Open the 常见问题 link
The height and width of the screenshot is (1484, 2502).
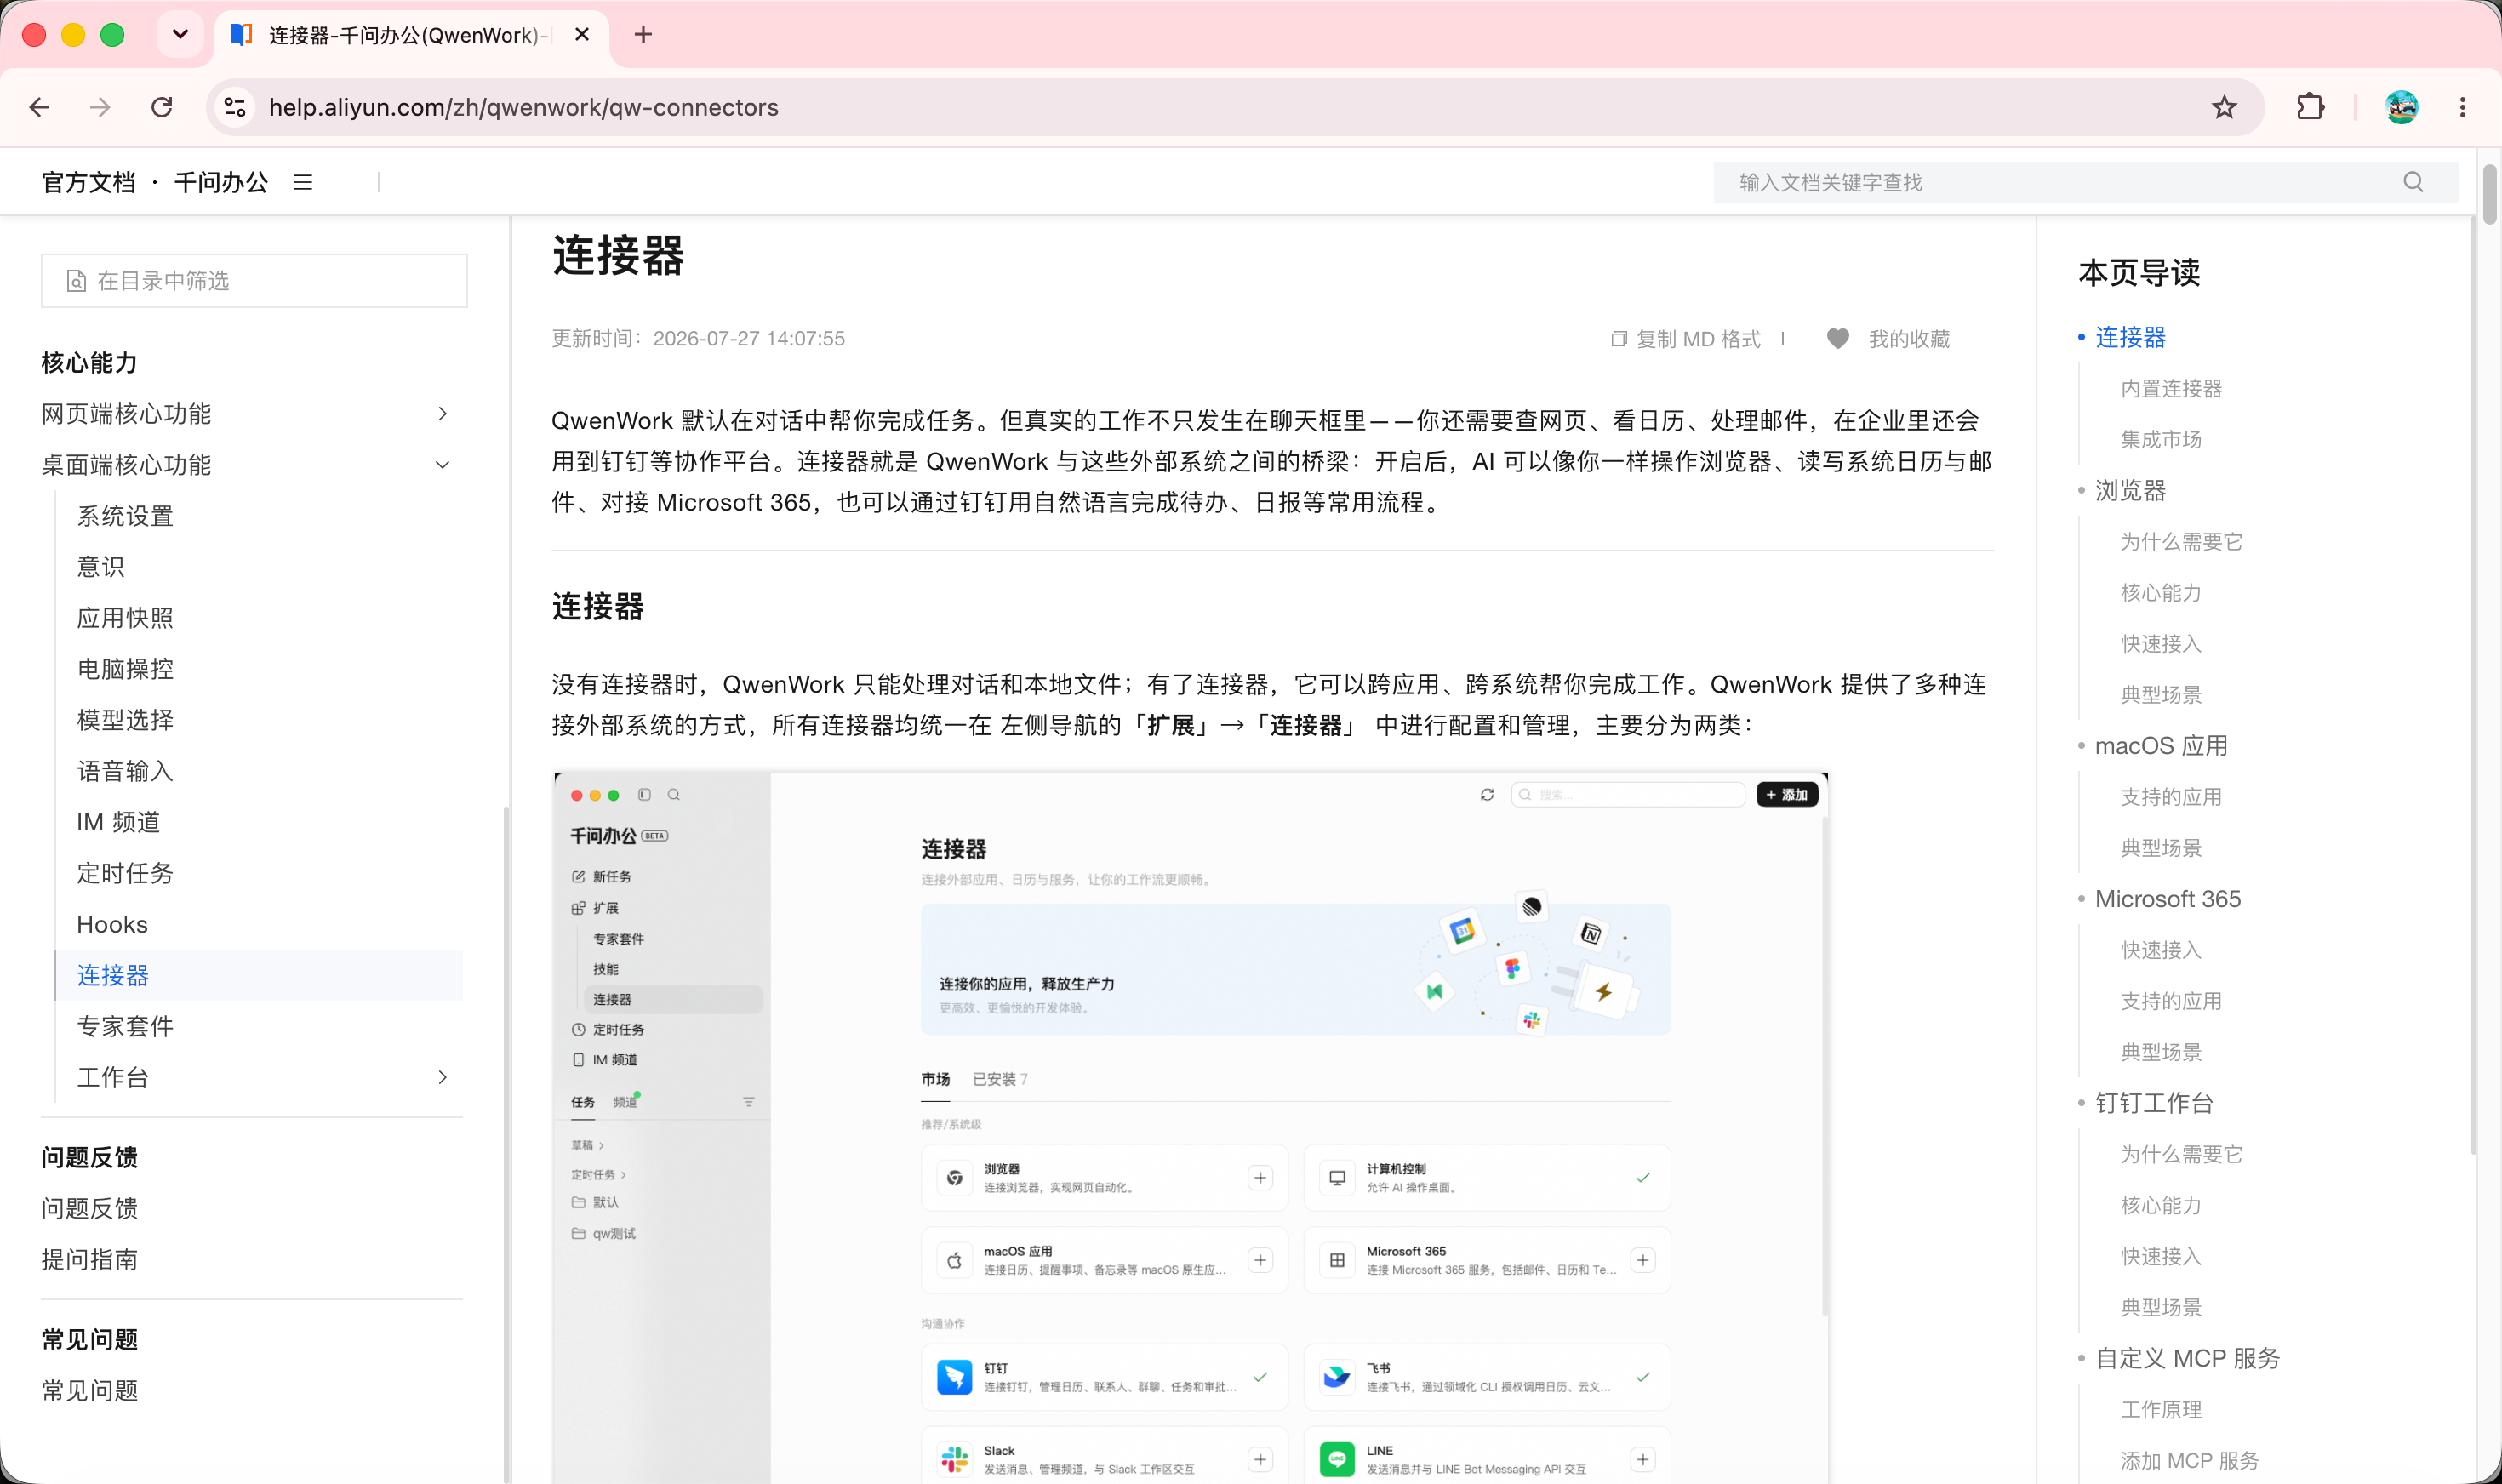(89, 1390)
